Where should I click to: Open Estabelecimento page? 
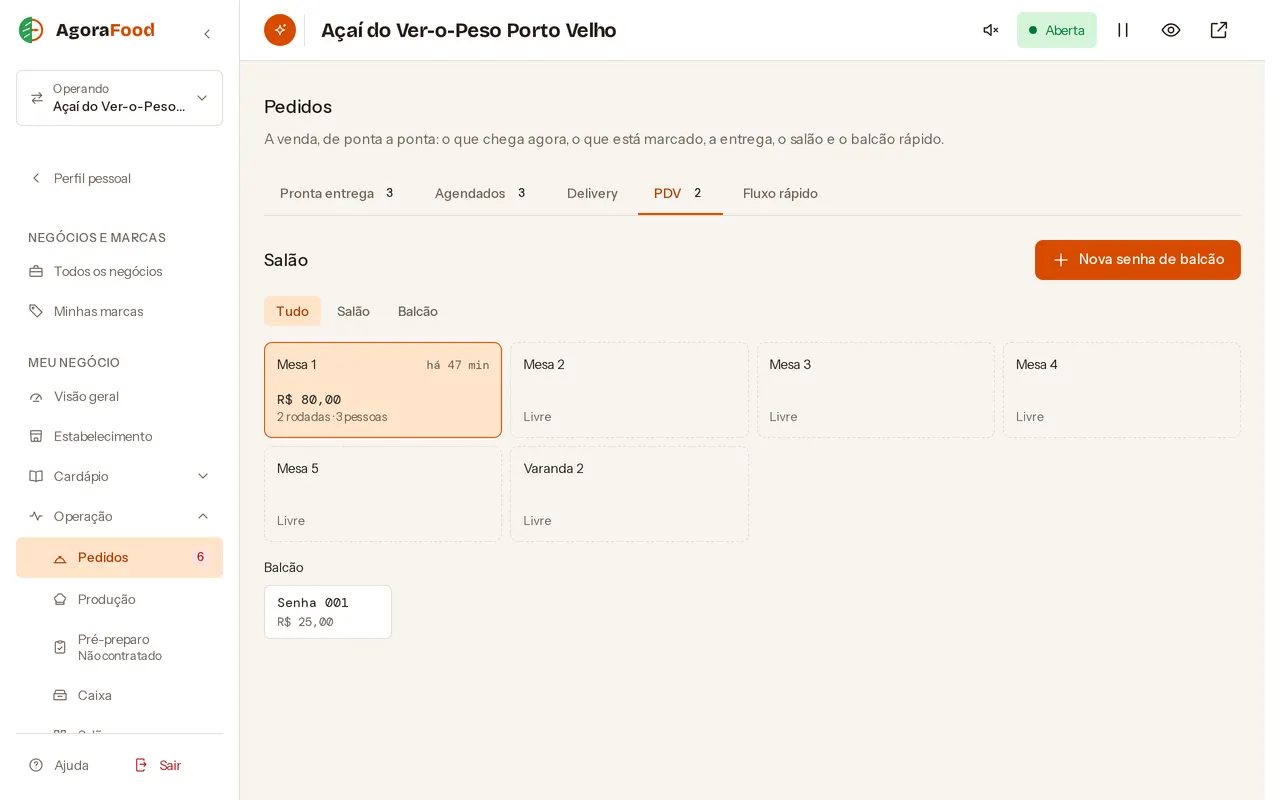(x=119, y=436)
